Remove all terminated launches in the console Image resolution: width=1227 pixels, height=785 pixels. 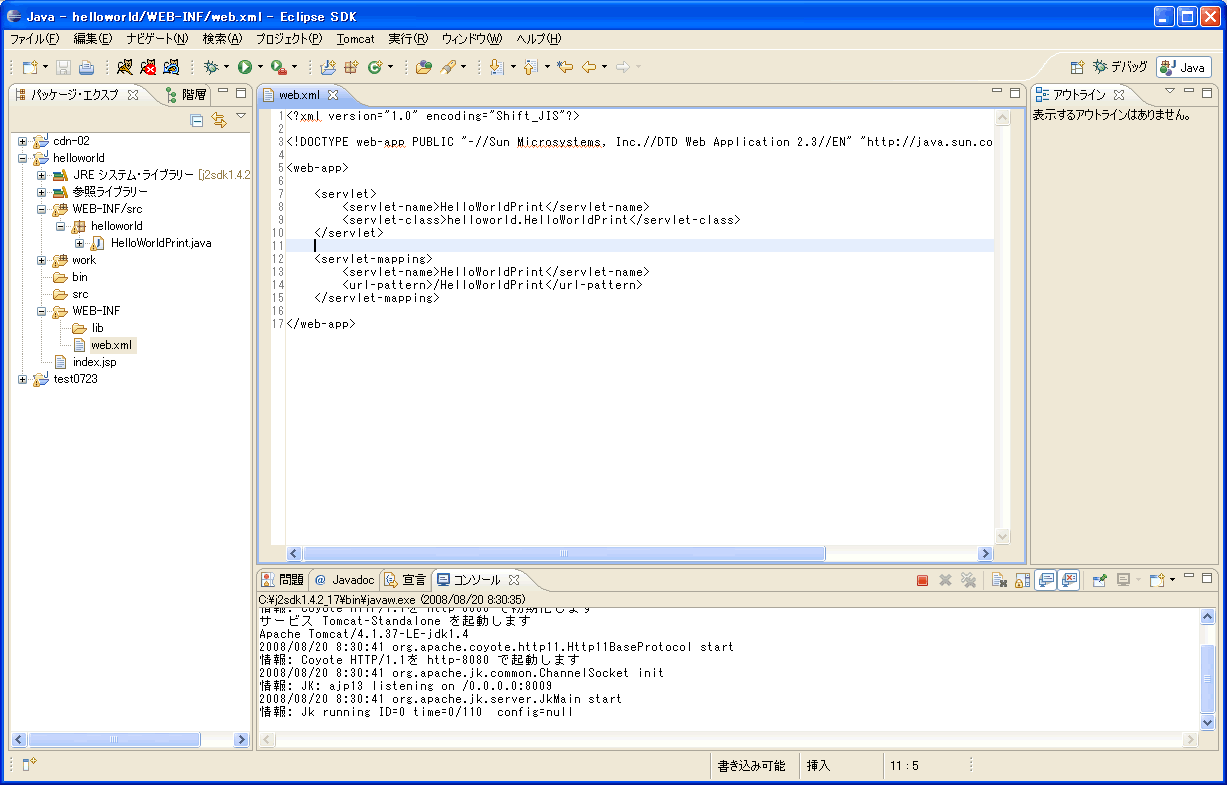coord(968,580)
